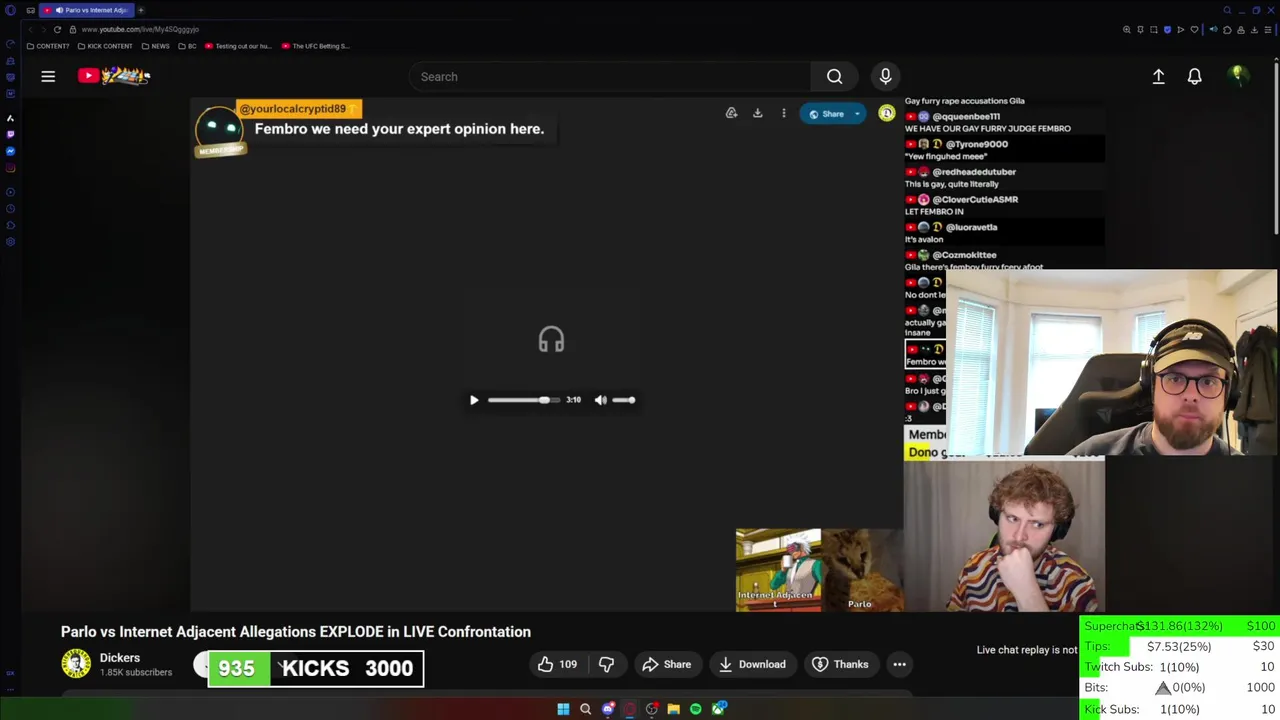Open Windows taskbar search
The image size is (1280, 720).
(586, 709)
